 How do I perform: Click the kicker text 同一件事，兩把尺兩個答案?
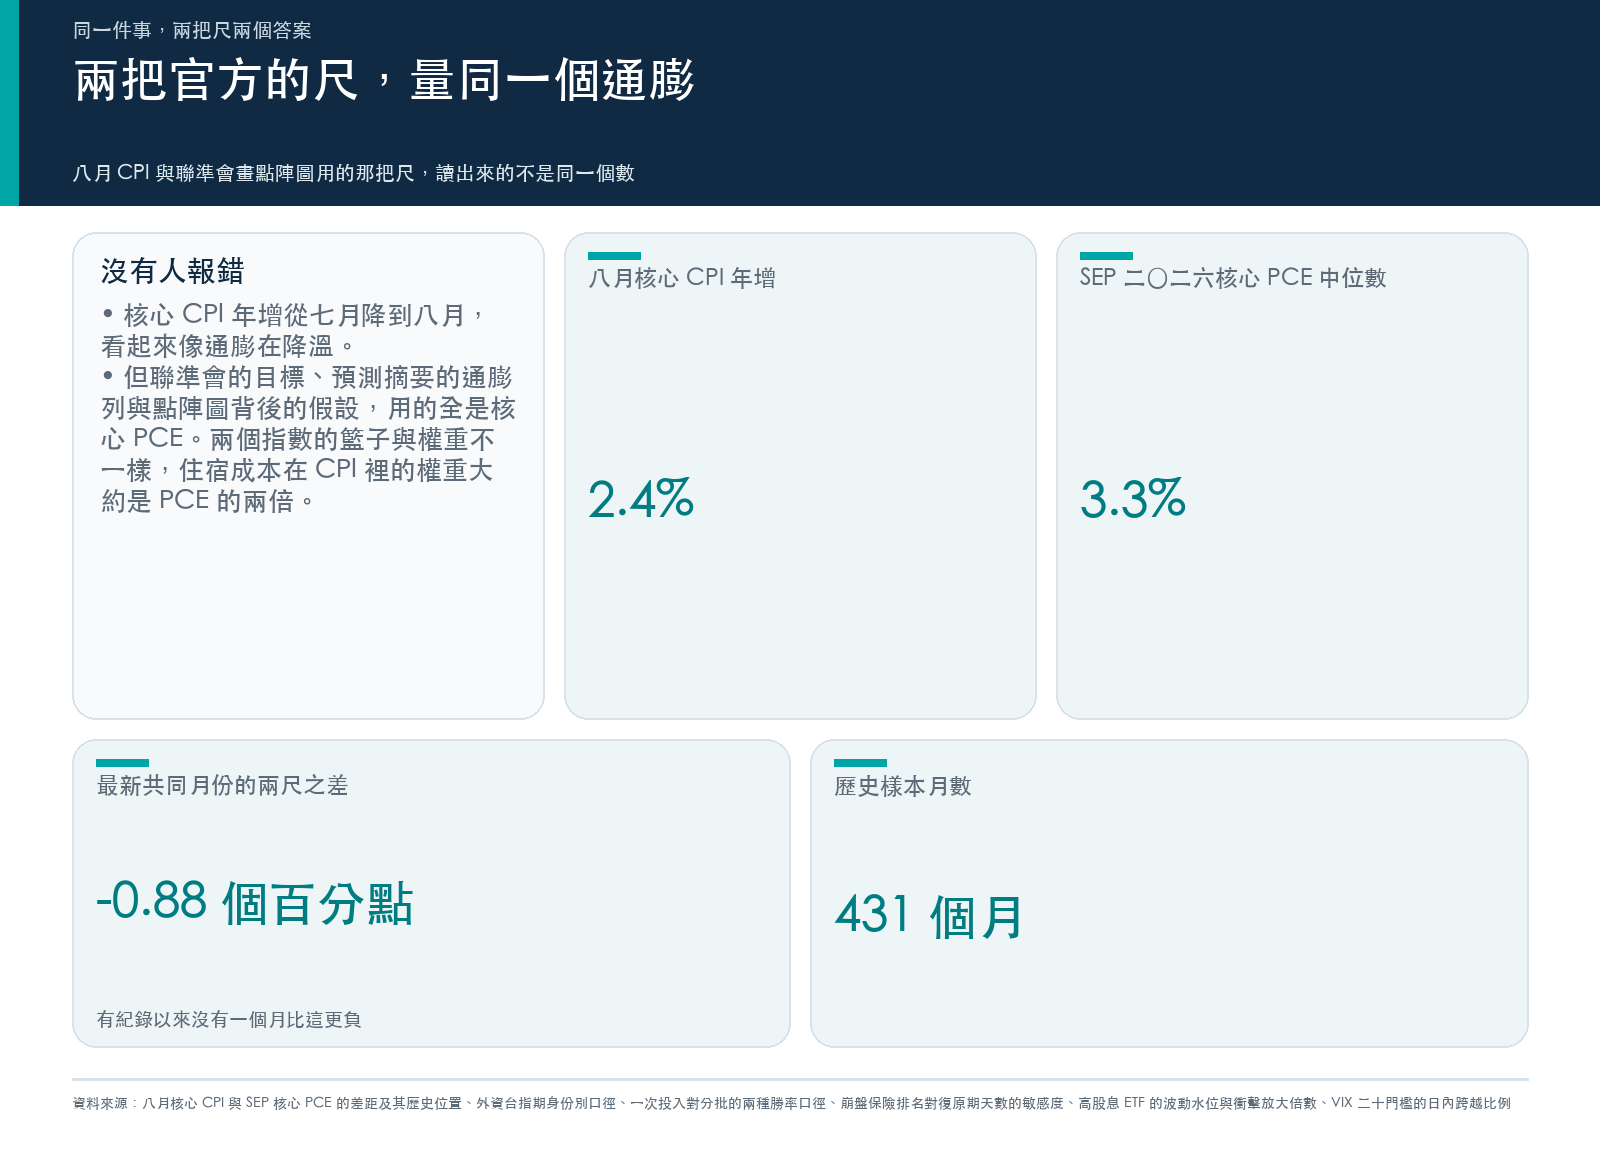click(192, 31)
